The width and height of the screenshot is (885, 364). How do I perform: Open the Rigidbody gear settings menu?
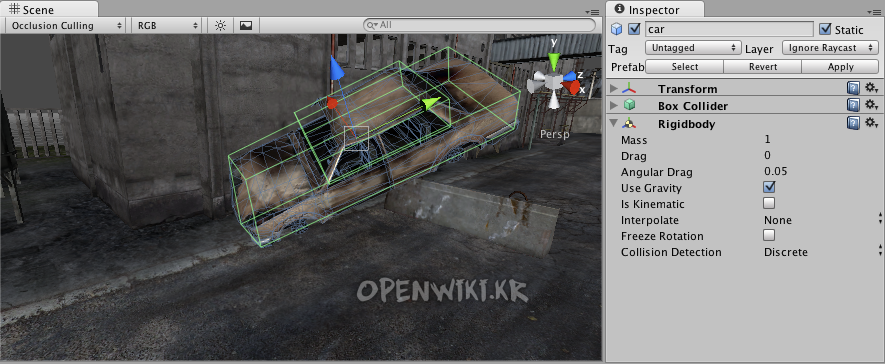coord(871,122)
